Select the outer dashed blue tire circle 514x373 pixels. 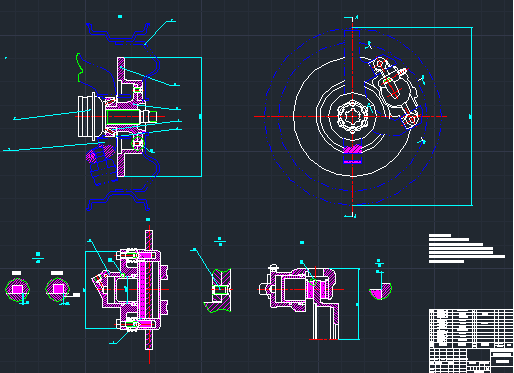(352, 116)
